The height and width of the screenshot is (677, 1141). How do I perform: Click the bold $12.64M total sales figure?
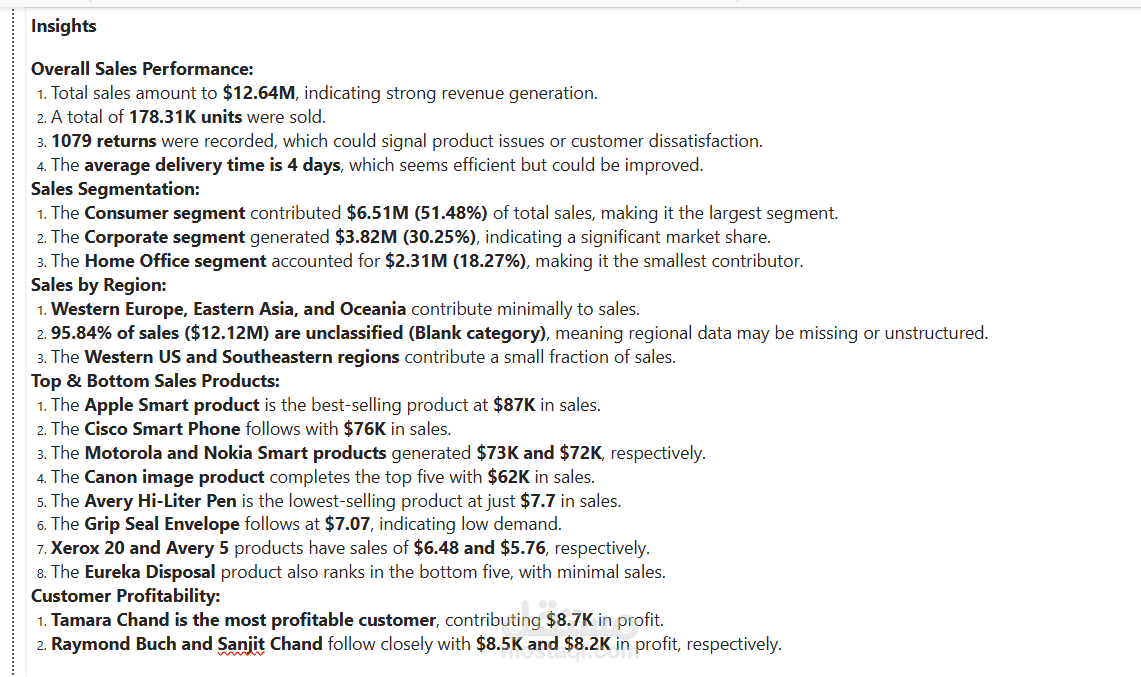click(259, 93)
